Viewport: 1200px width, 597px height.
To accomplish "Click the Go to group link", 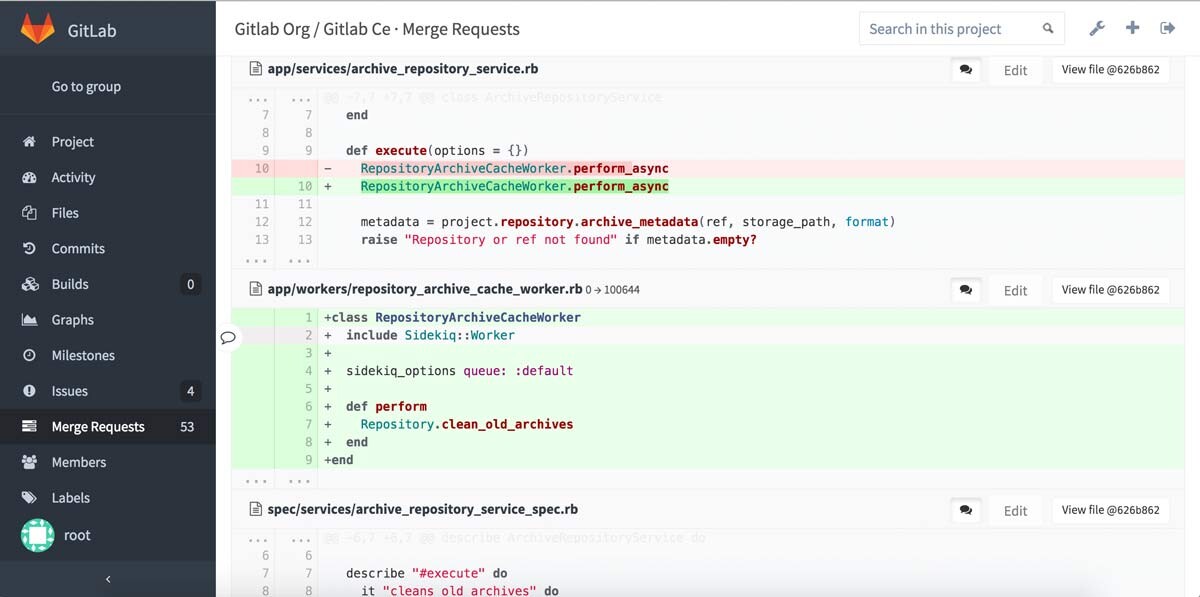I will coord(86,86).
